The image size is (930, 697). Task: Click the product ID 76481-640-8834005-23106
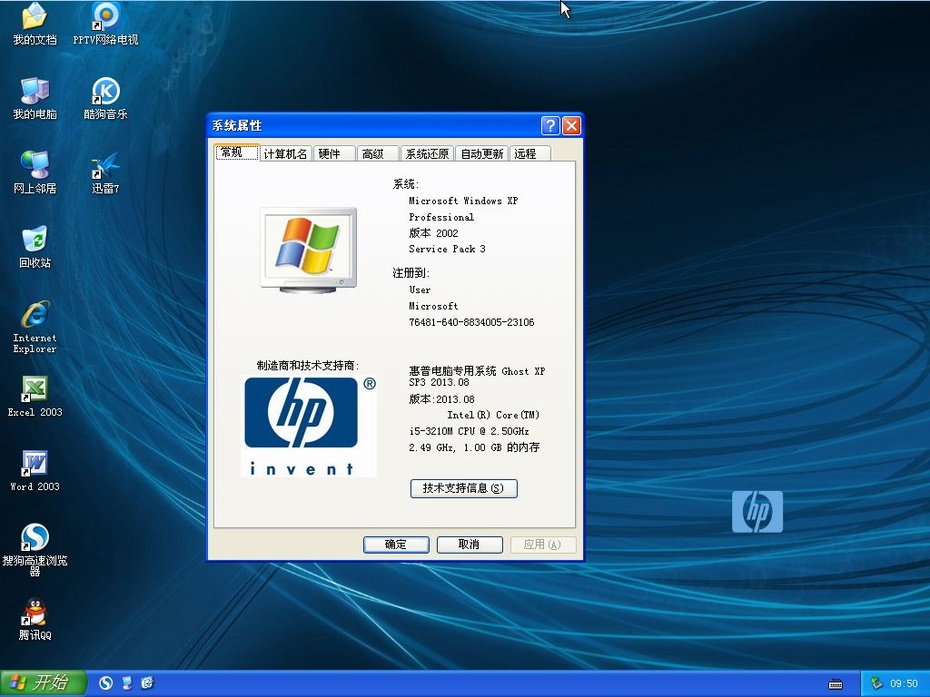tap(472, 322)
